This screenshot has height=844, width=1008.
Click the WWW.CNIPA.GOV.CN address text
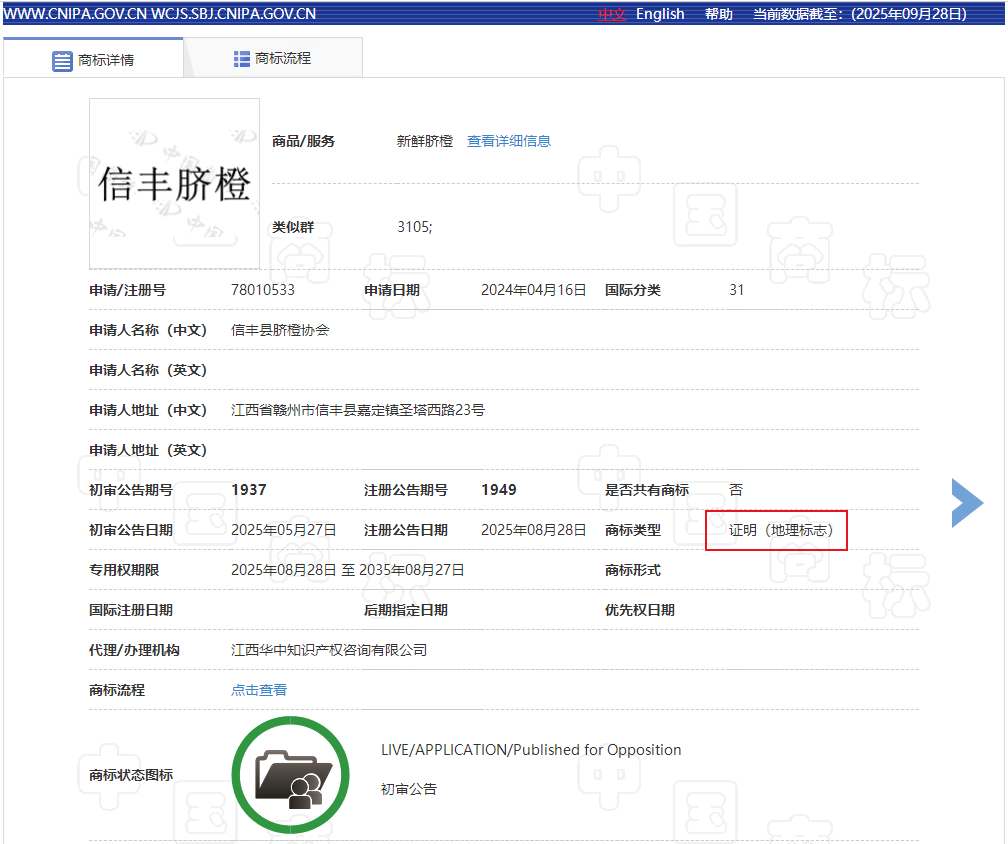pos(75,14)
